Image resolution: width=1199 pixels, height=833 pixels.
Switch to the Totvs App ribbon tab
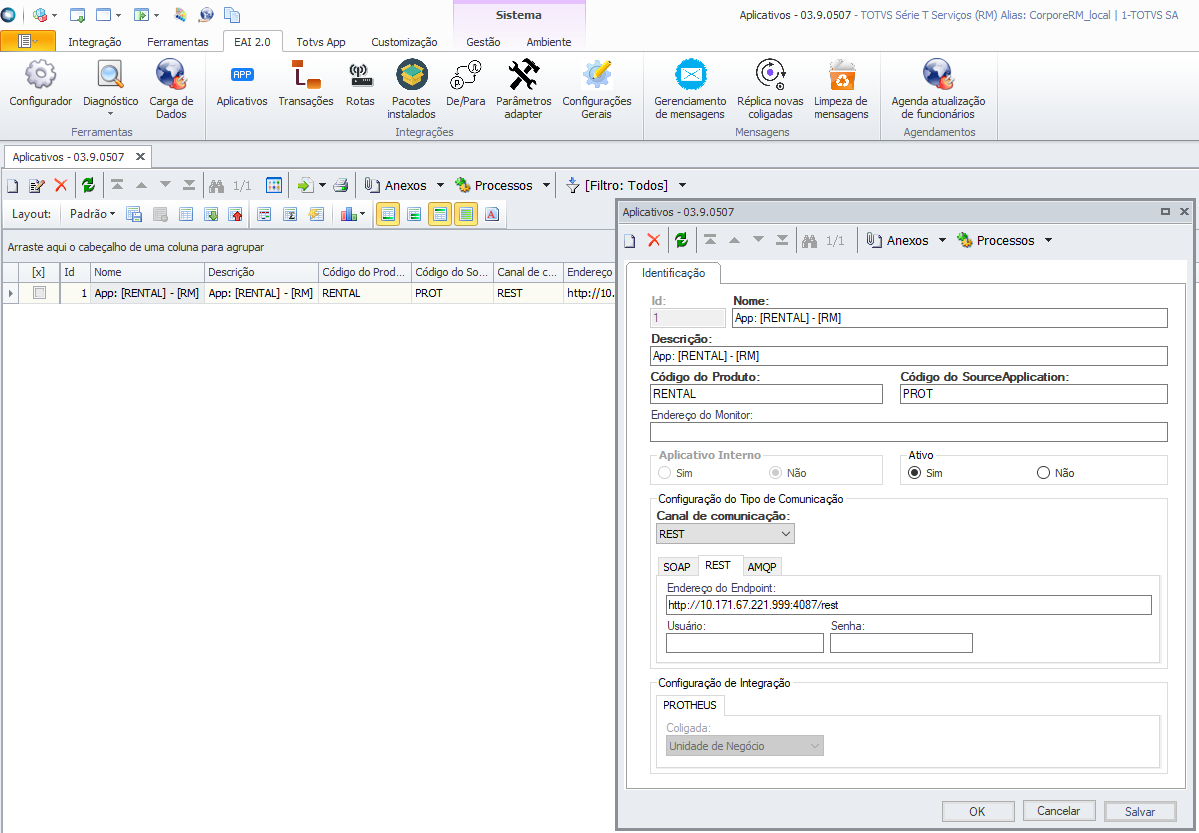pyautogui.click(x=321, y=42)
